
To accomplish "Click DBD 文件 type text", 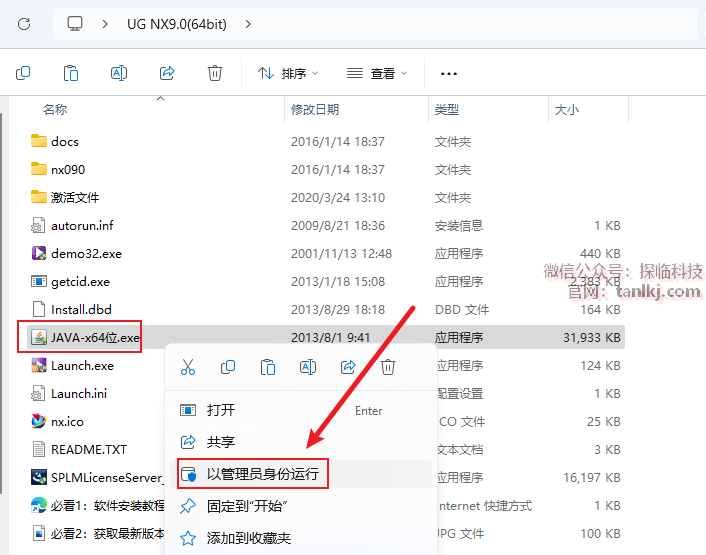I will [x=462, y=309].
